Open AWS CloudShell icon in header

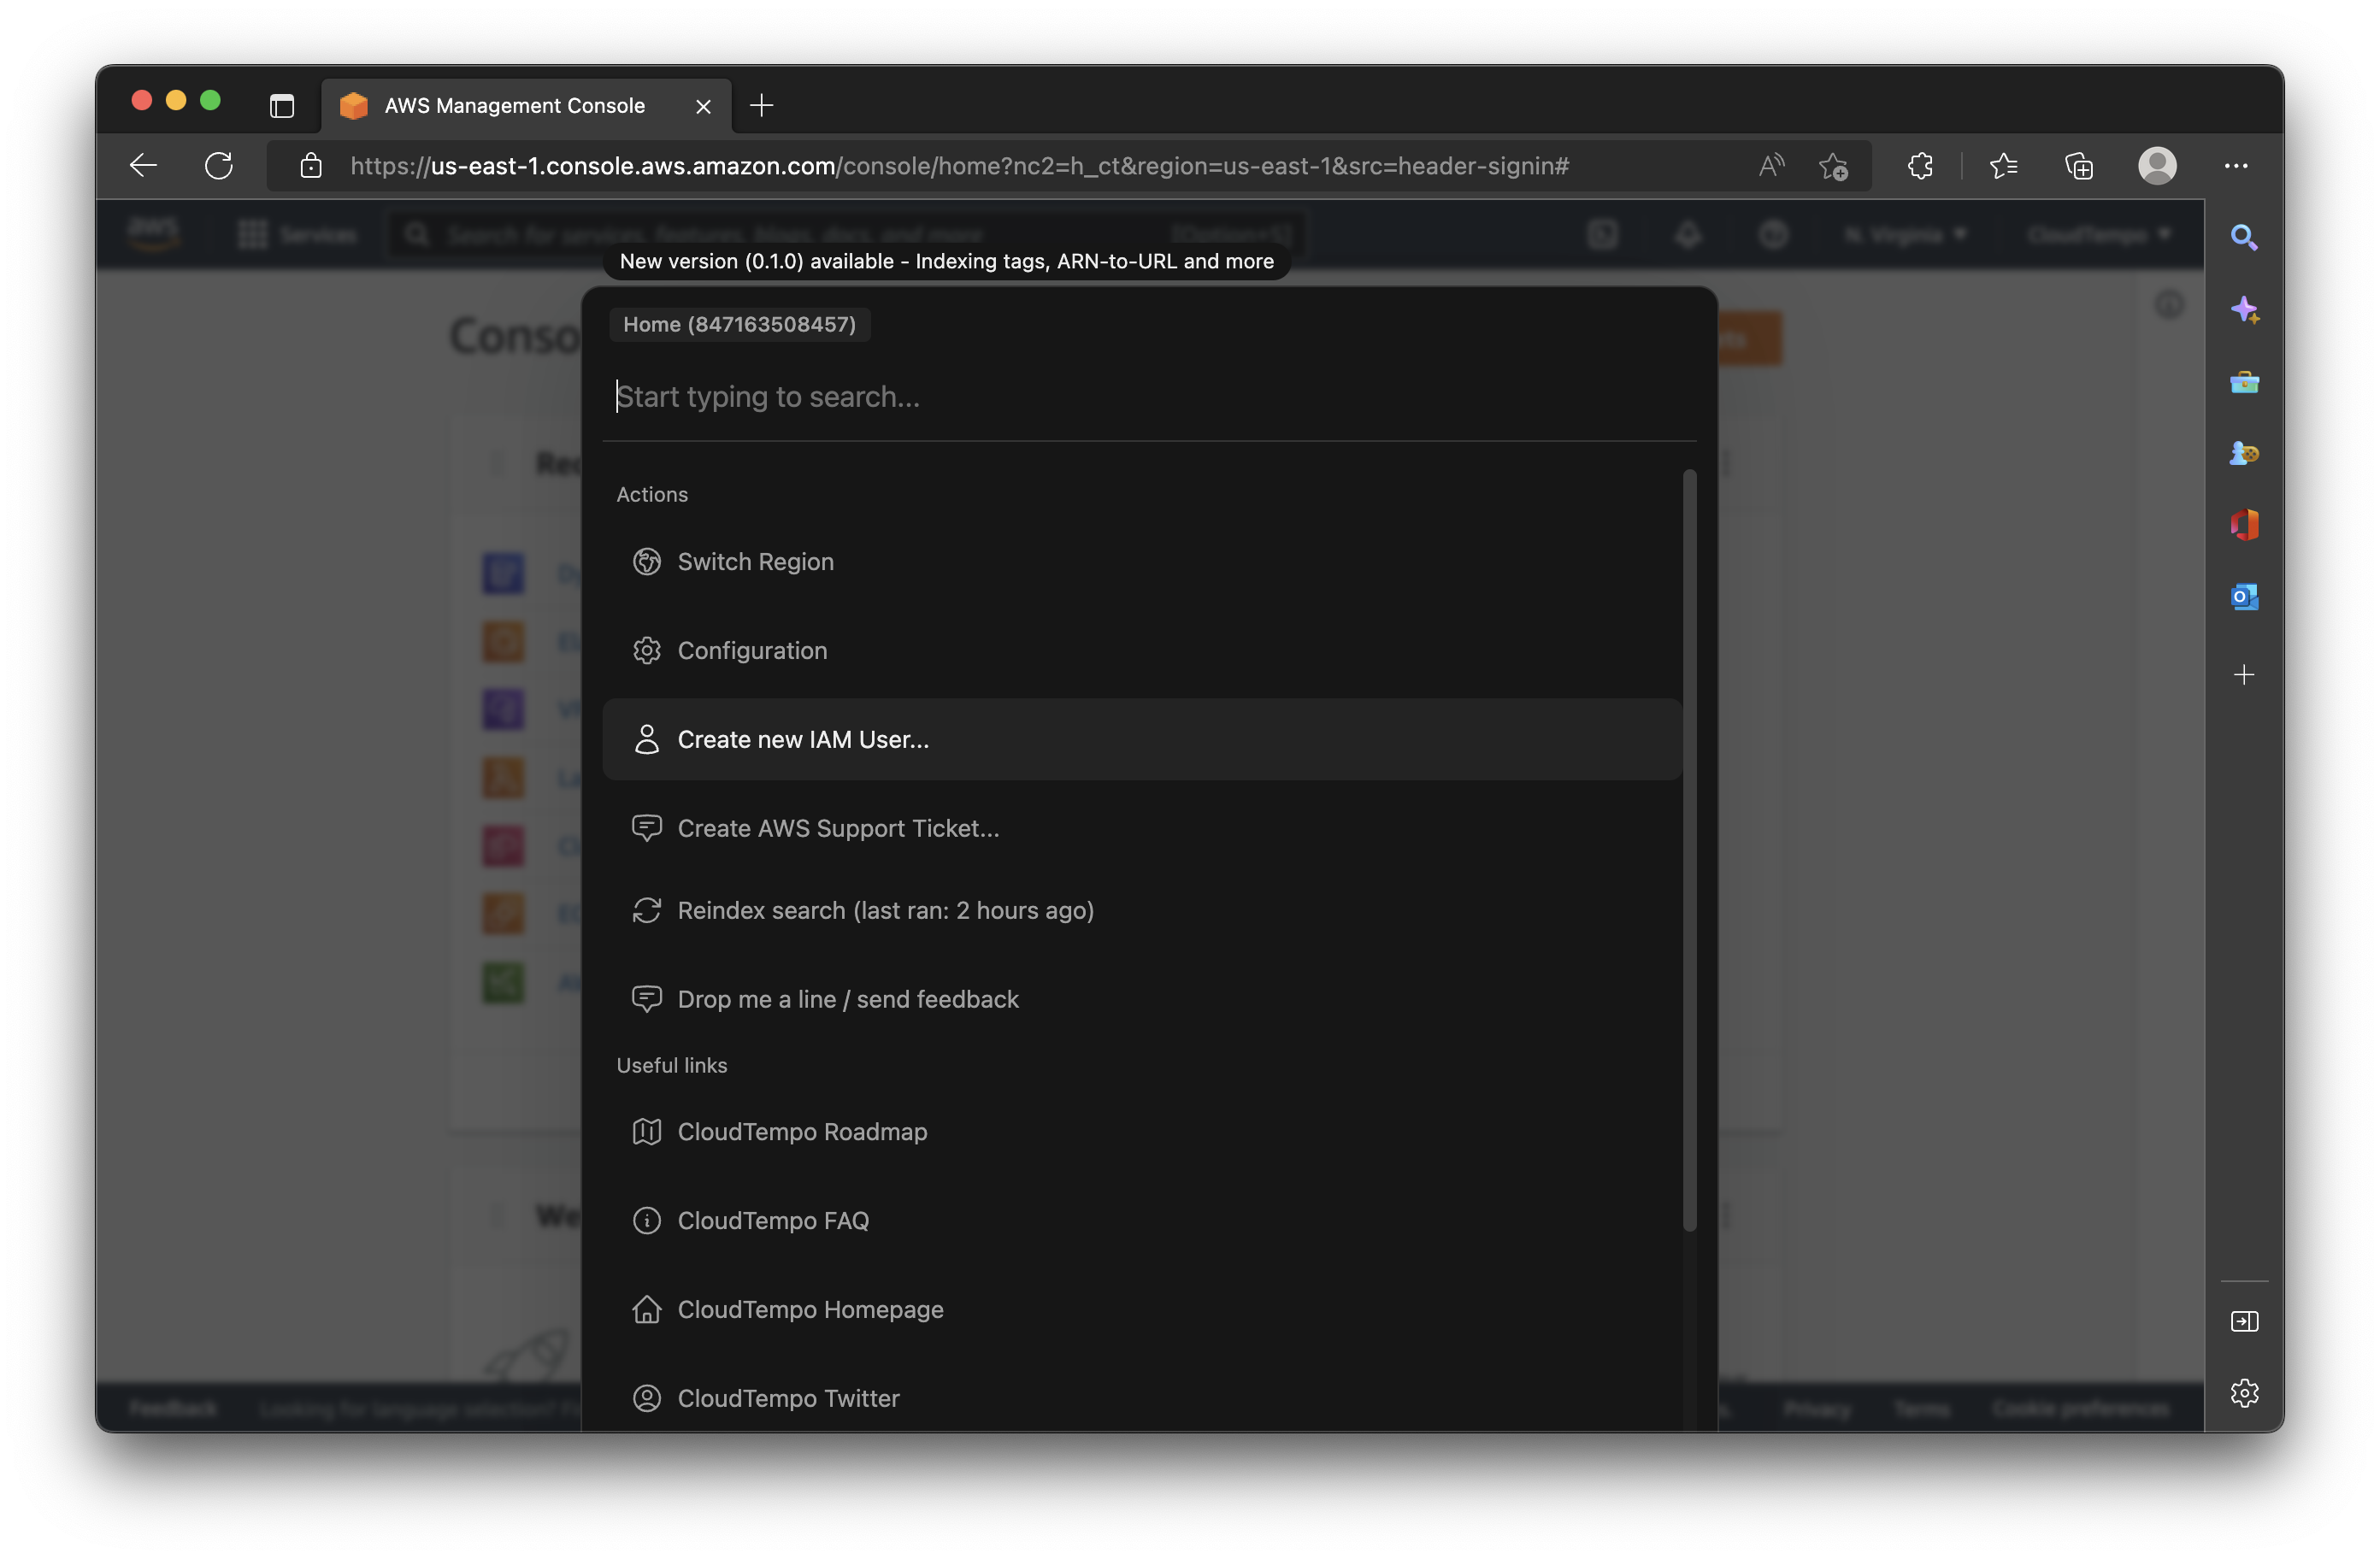(x=1603, y=235)
